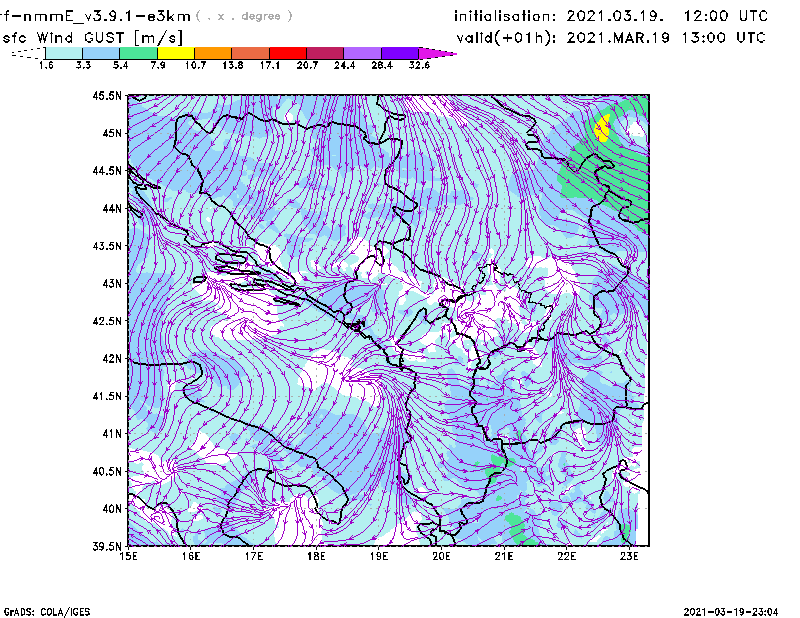Click latitude label 45.5N
800x618 pixels.
tap(107, 95)
